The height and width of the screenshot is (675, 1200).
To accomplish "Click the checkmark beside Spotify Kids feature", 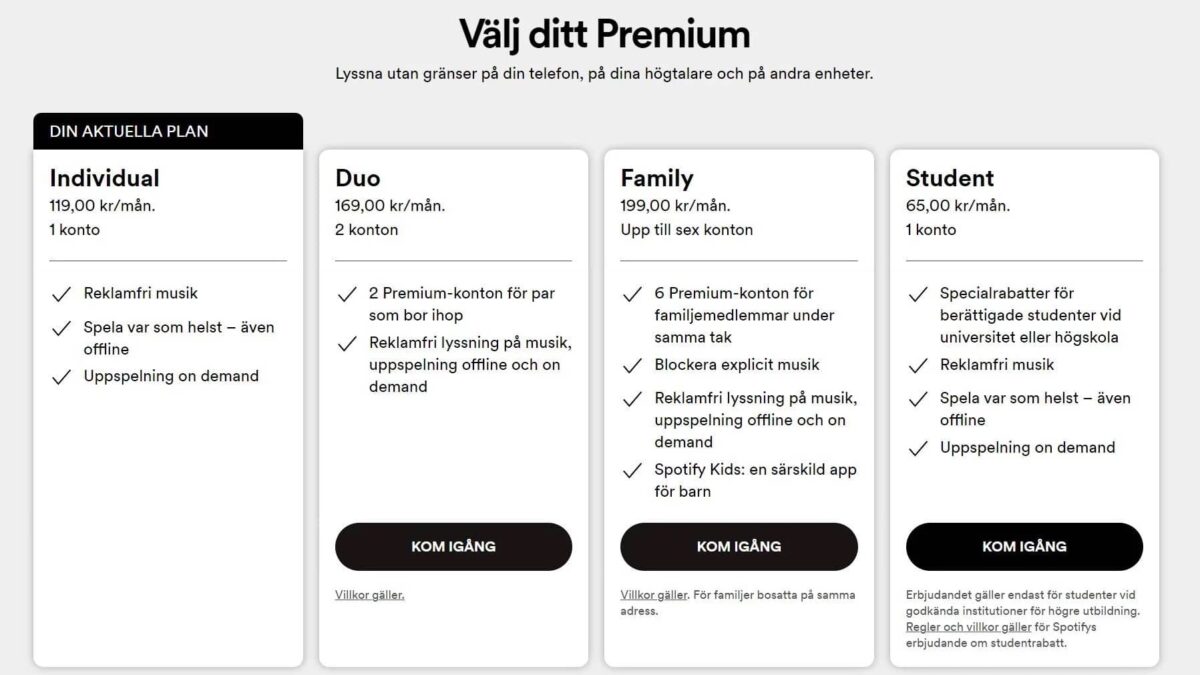I will coord(631,470).
